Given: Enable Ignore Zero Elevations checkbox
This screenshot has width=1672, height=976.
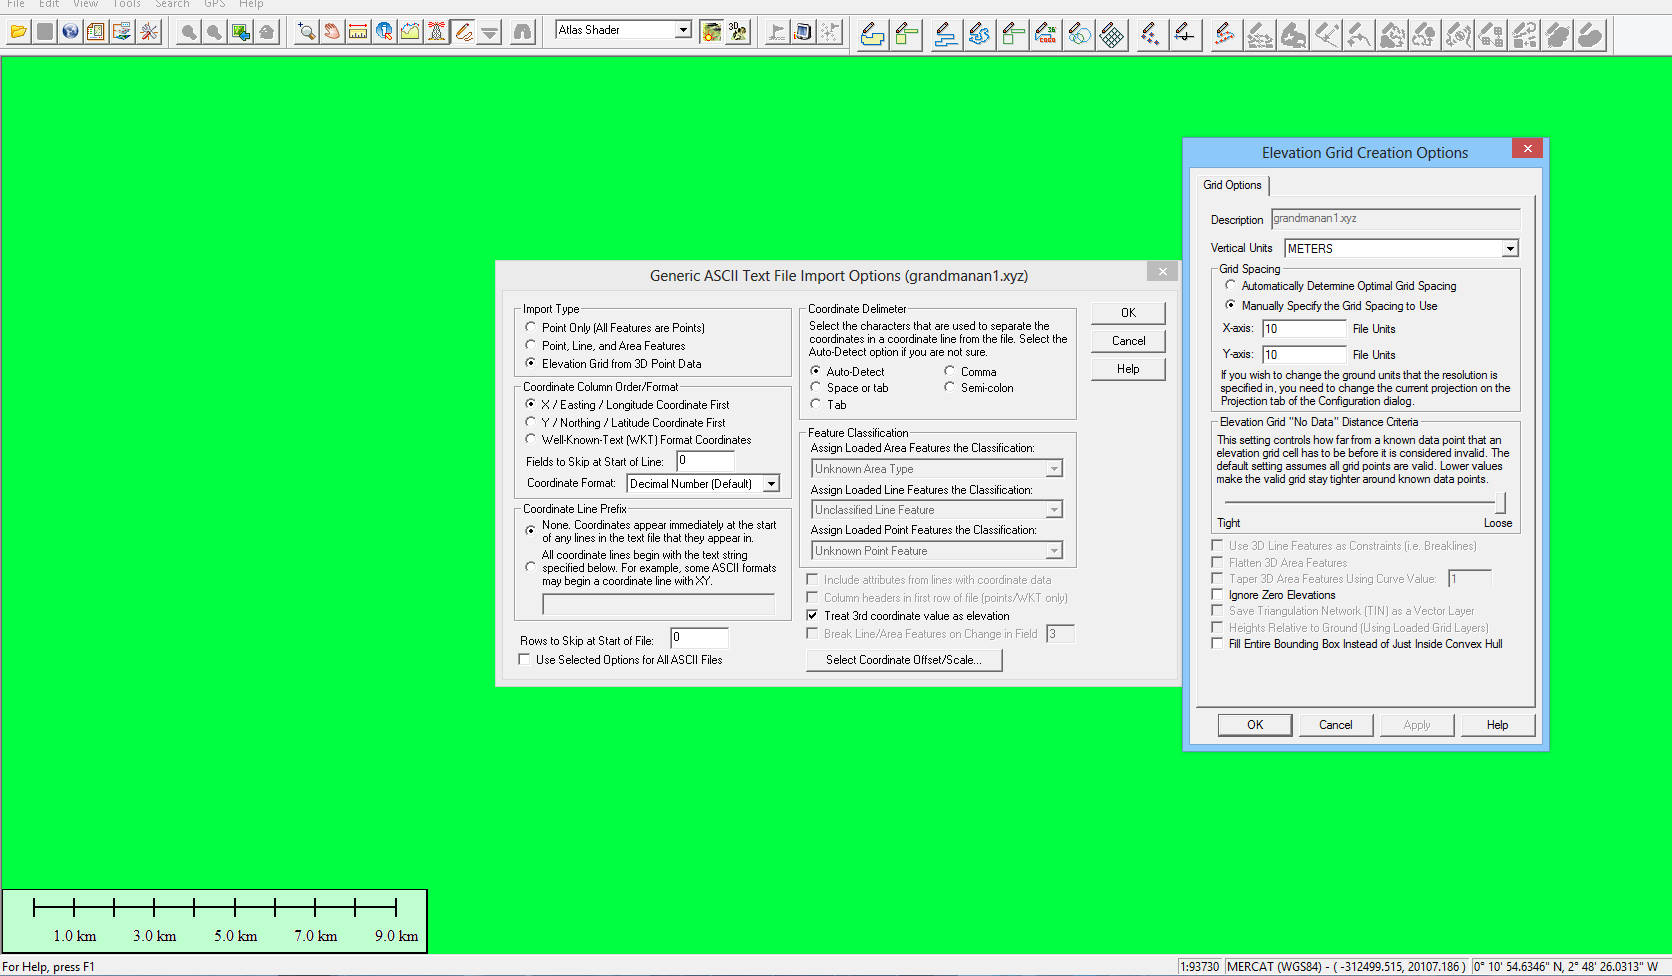Looking at the screenshot, I should (x=1217, y=595).
